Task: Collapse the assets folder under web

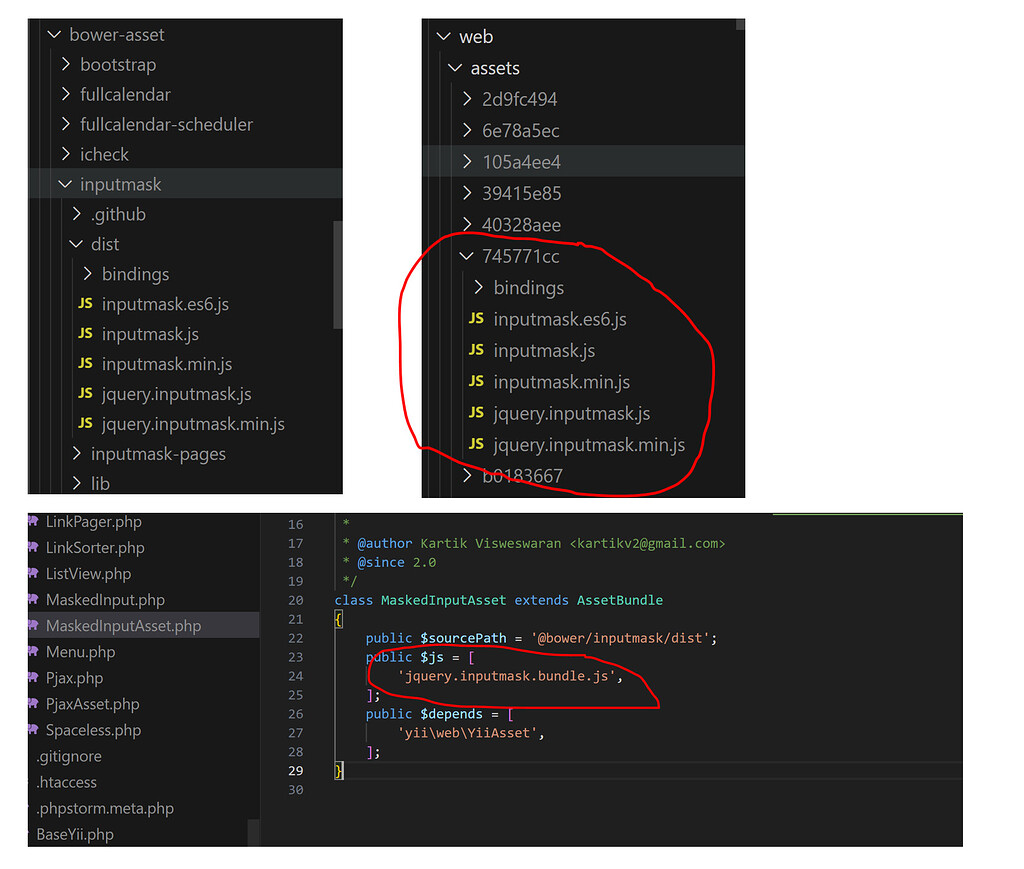Action: pyautogui.click(x=455, y=68)
